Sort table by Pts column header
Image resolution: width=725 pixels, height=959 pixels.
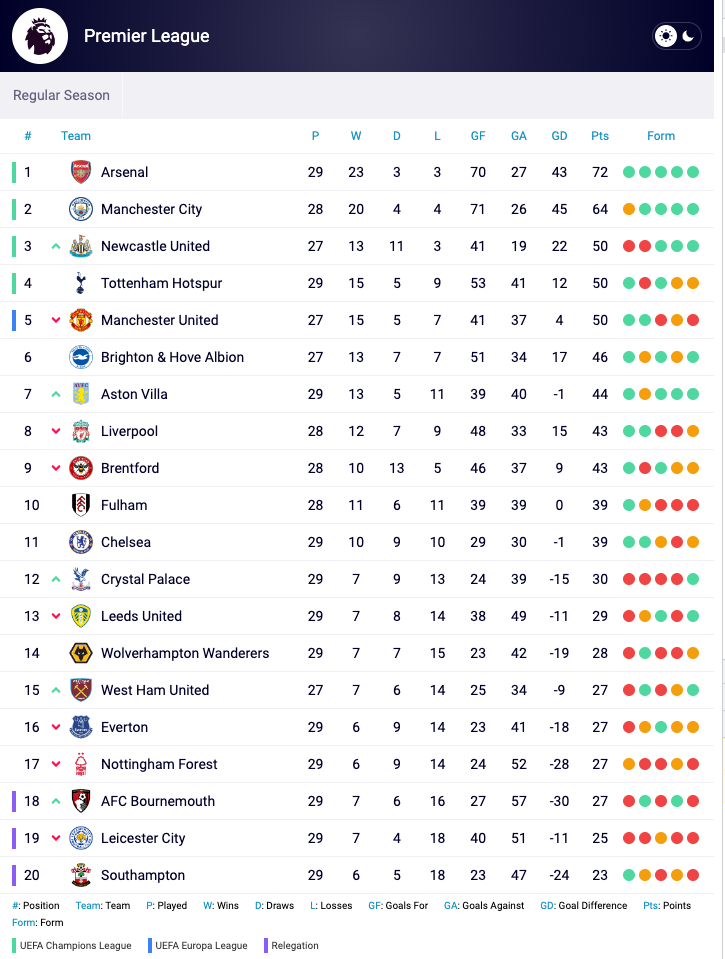click(x=600, y=136)
